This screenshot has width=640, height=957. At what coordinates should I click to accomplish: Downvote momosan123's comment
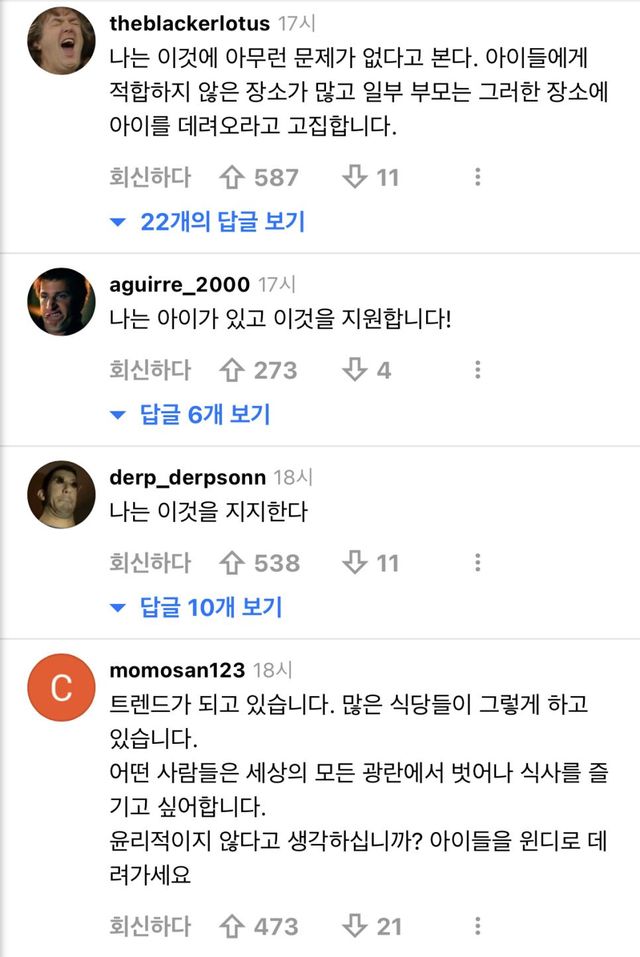[355, 926]
